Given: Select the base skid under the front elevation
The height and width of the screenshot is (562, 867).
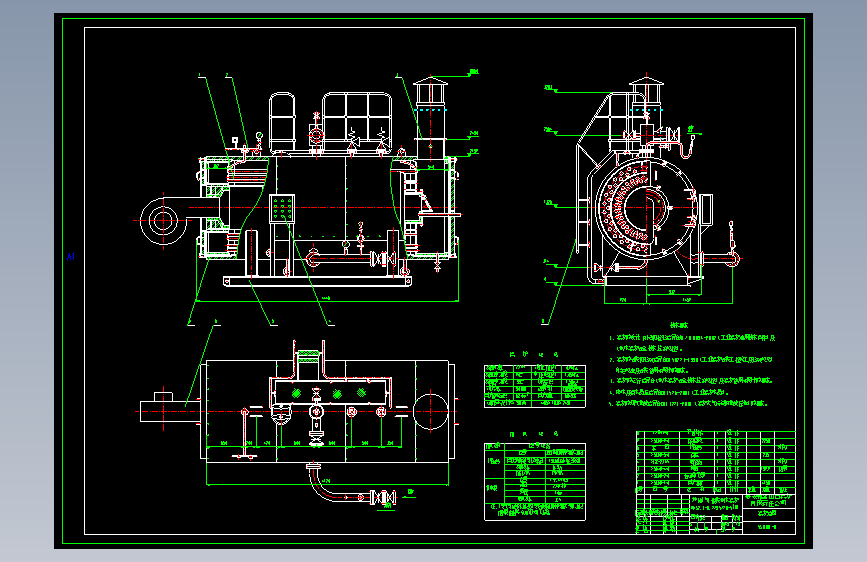Looking at the screenshot, I should coord(317,282).
